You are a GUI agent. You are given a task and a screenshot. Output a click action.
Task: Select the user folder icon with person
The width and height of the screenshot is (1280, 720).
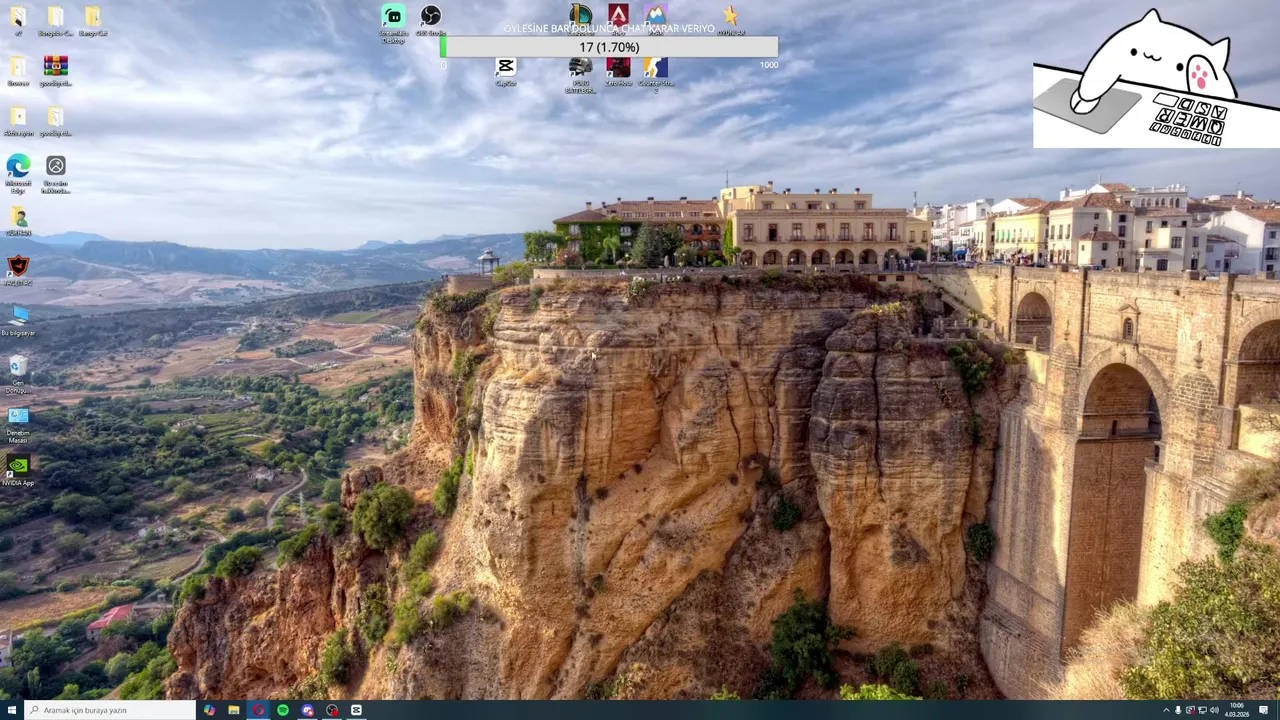tap(18, 221)
